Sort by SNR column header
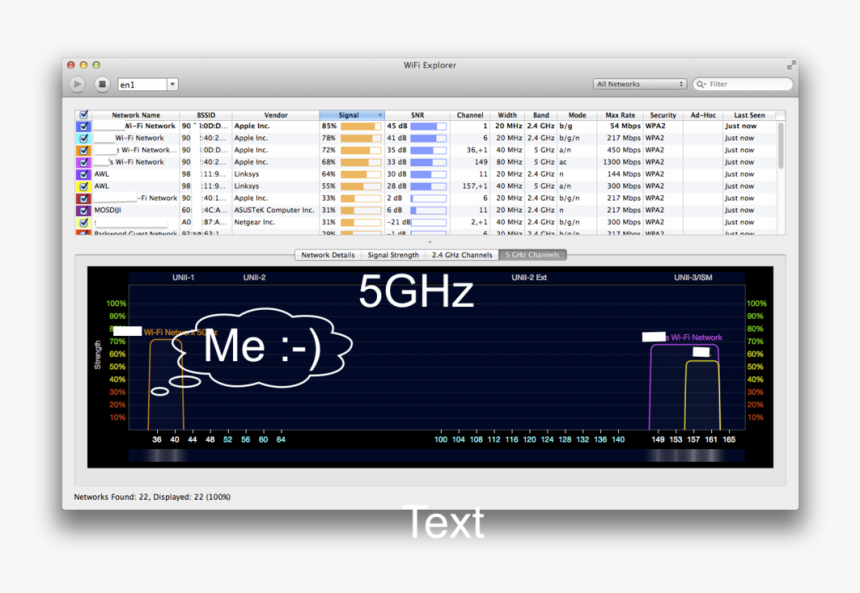This screenshot has width=860, height=593. coord(417,115)
